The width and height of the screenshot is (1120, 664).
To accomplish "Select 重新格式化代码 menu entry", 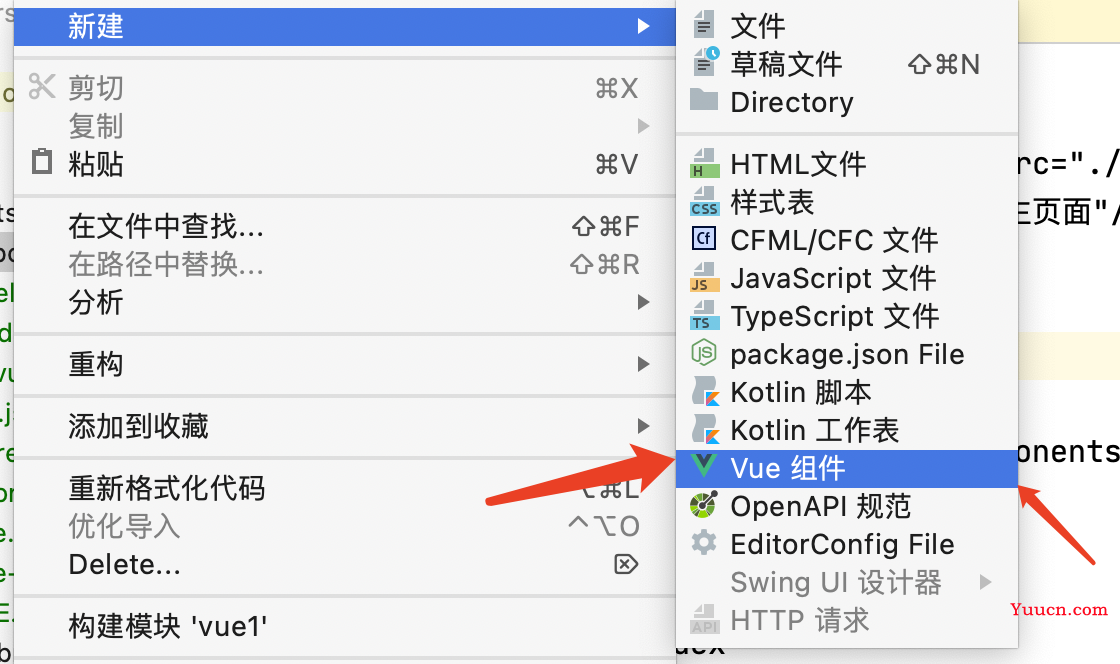I will (x=344, y=488).
